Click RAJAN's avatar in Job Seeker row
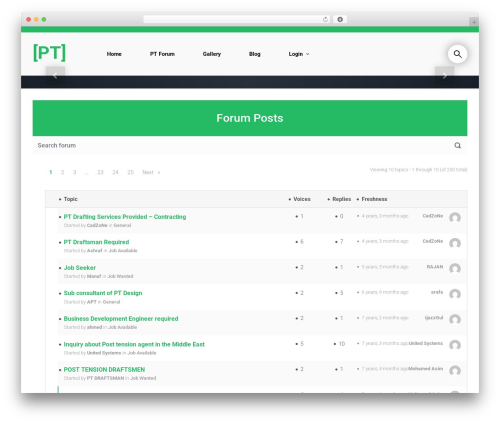The width and height of the screenshot is (500, 423). click(455, 269)
